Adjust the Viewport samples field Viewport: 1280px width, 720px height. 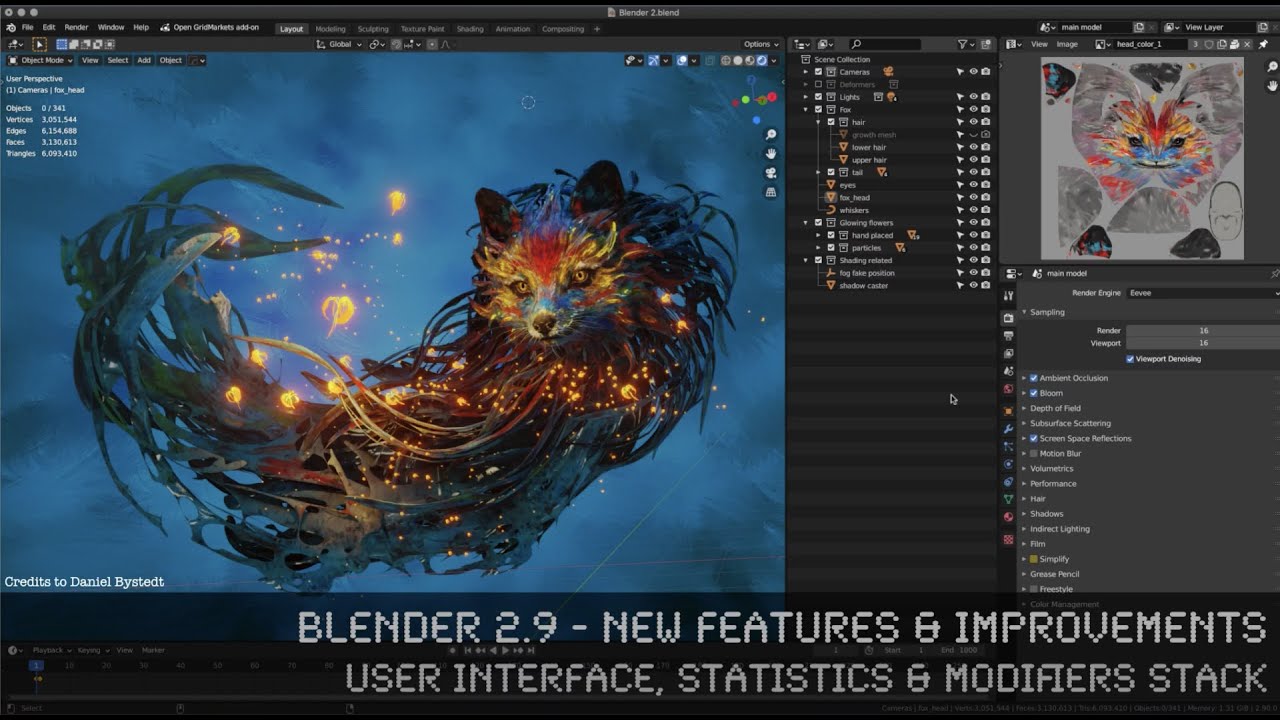click(x=1203, y=343)
